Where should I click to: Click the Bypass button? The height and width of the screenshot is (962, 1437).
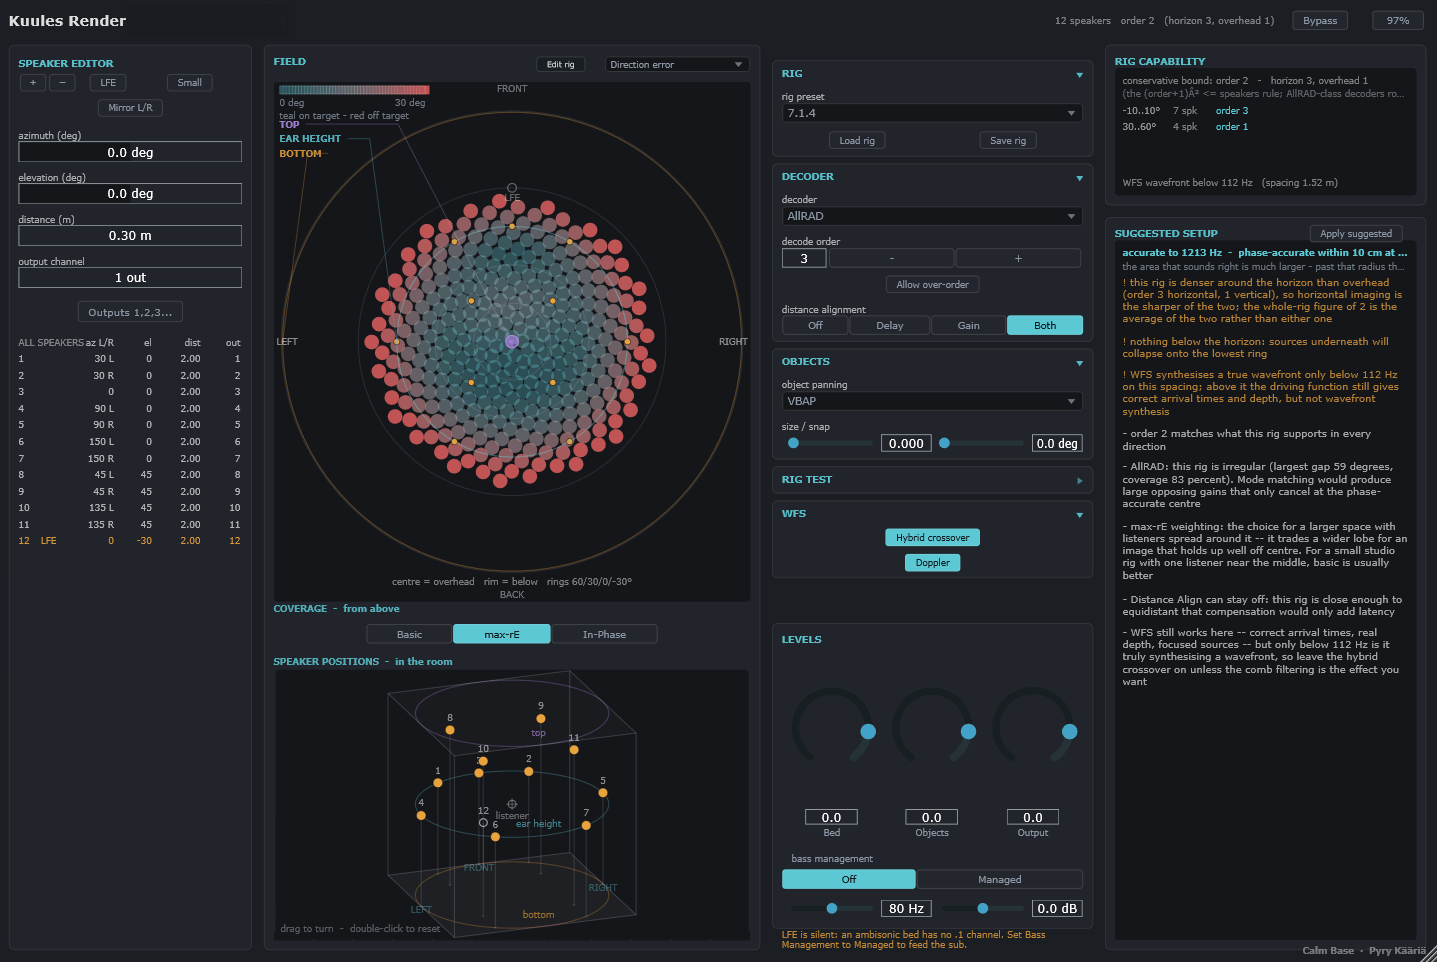[1319, 20]
